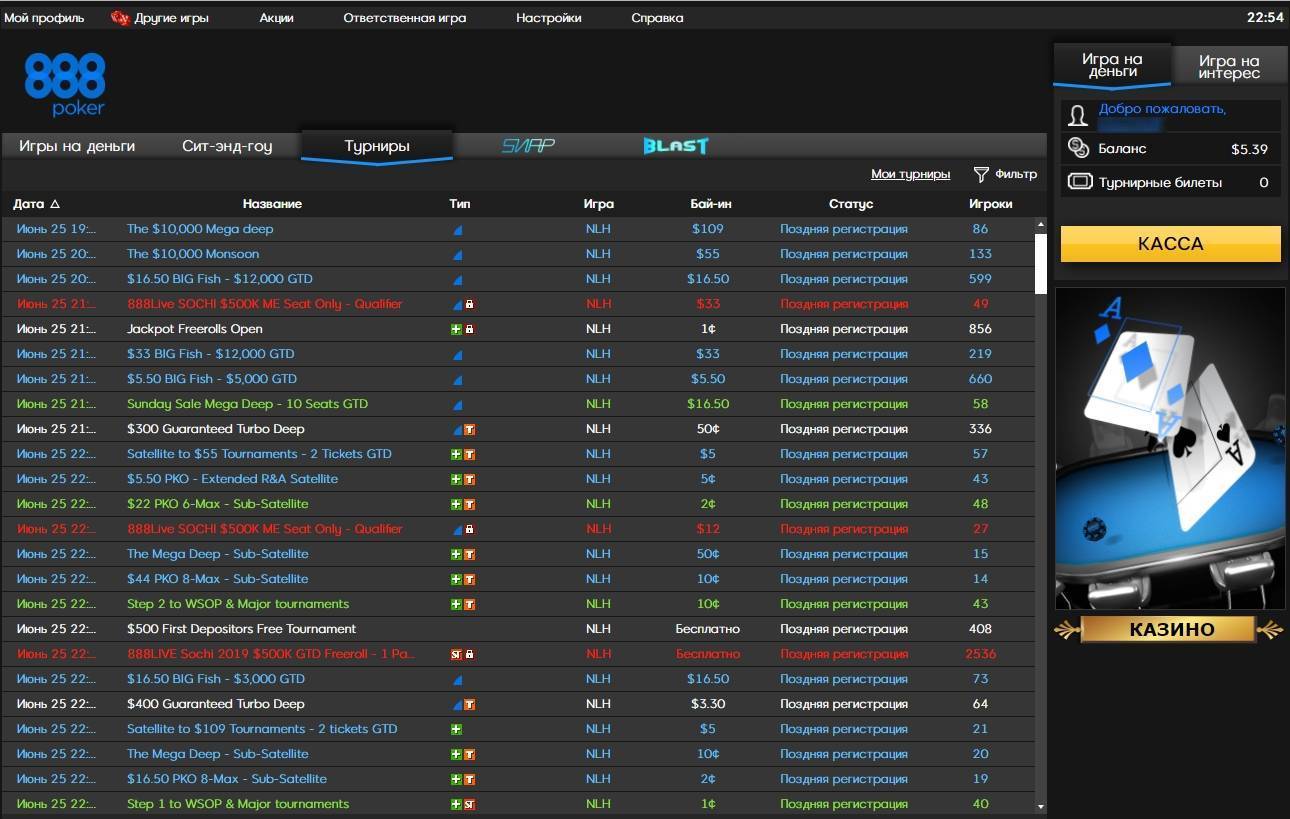Open the SNAP poker tab logo
Screen dimensions: 1290x819
pyautogui.click(x=527, y=146)
